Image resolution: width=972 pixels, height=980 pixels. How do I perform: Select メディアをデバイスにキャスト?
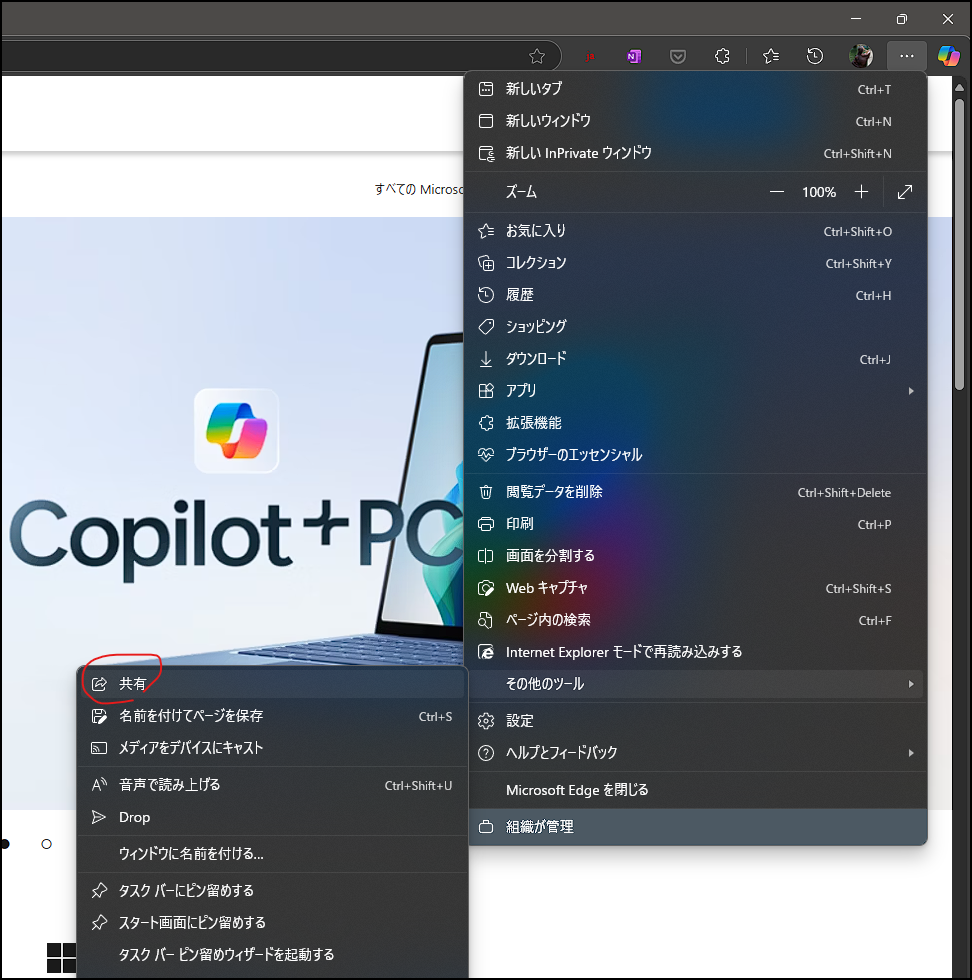[273, 748]
